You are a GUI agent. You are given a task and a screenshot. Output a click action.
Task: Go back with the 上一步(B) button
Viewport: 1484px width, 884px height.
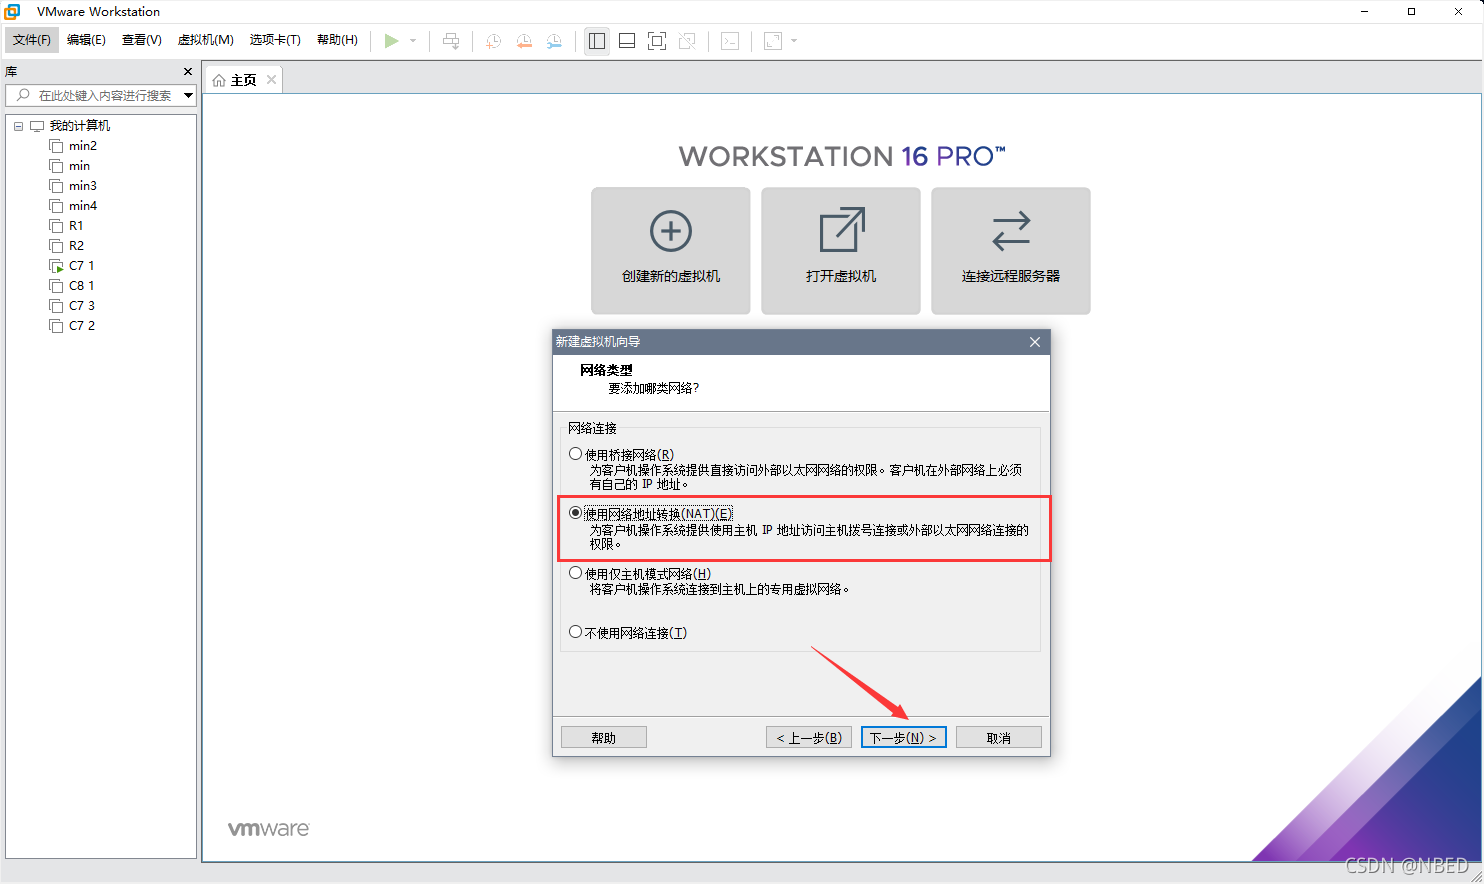point(809,738)
